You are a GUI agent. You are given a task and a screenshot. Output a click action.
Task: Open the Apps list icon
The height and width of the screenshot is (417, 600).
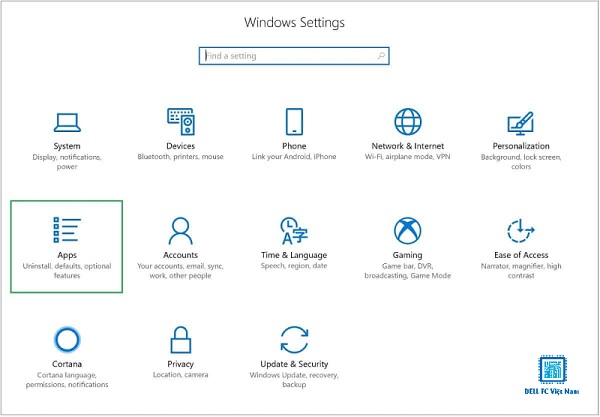[x=67, y=230]
